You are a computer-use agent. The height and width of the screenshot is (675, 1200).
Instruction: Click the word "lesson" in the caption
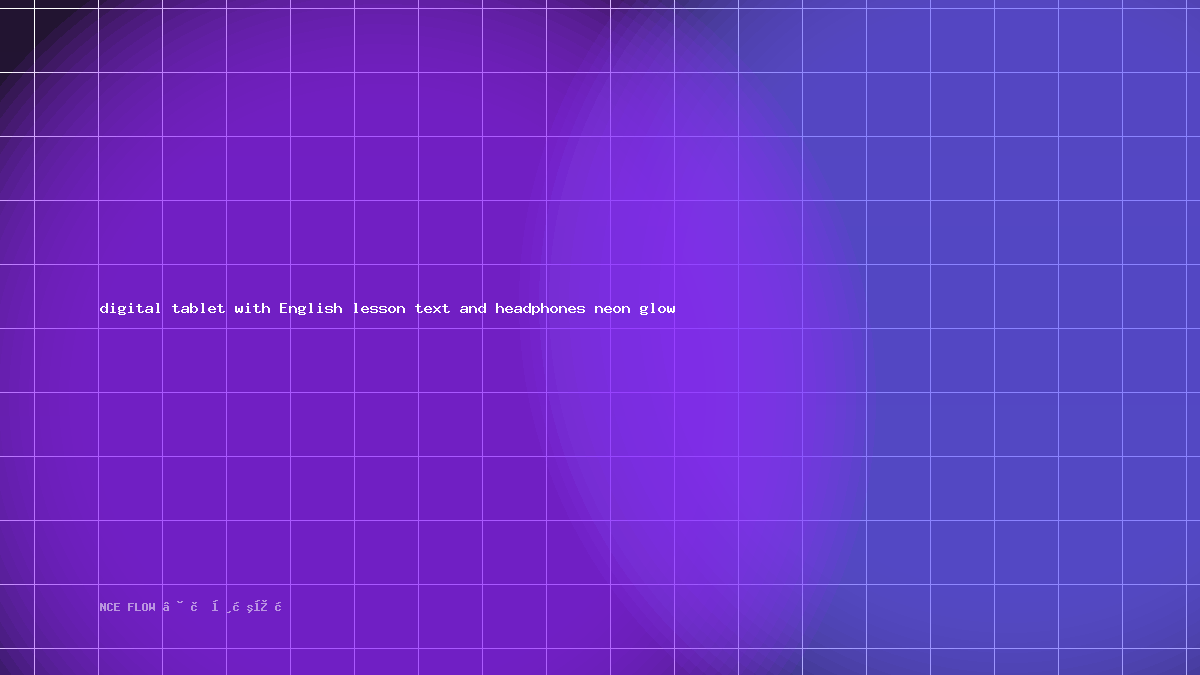(379, 308)
